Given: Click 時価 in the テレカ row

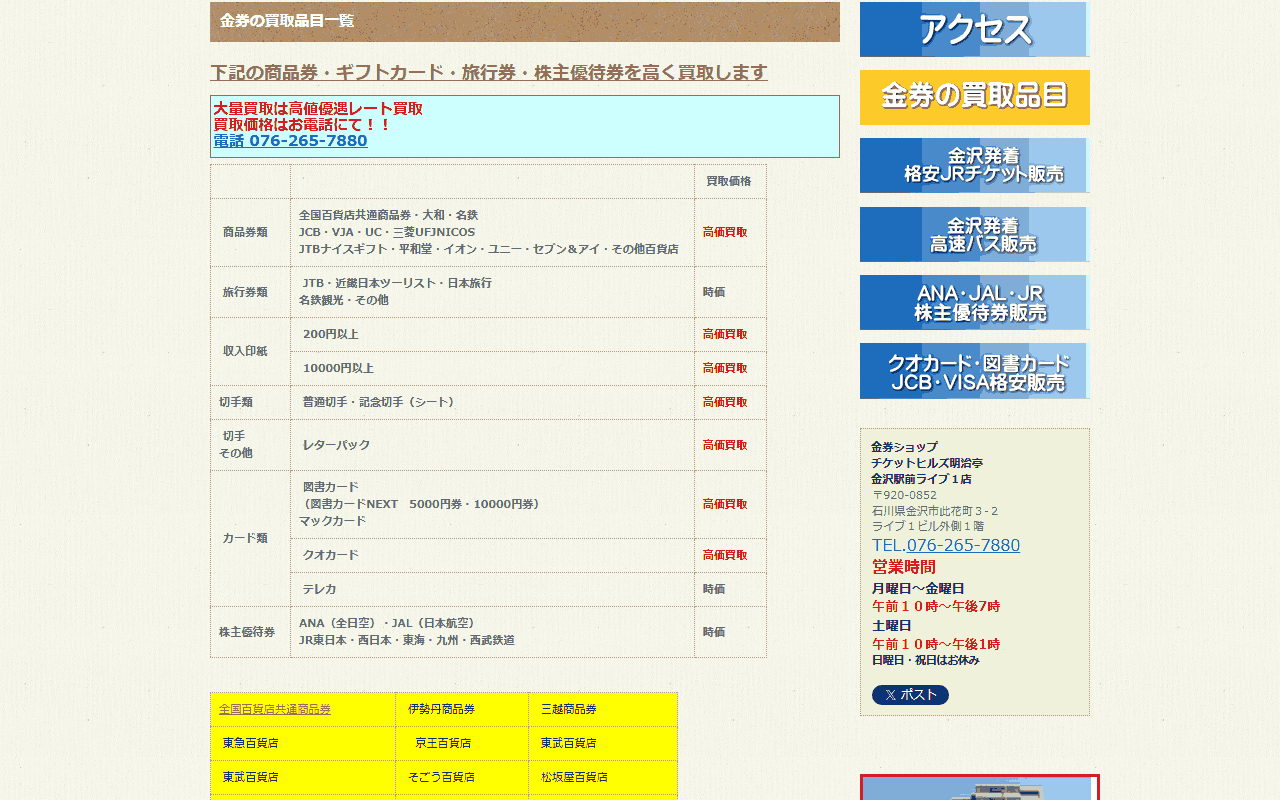Looking at the screenshot, I should click(x=714, y=589).
